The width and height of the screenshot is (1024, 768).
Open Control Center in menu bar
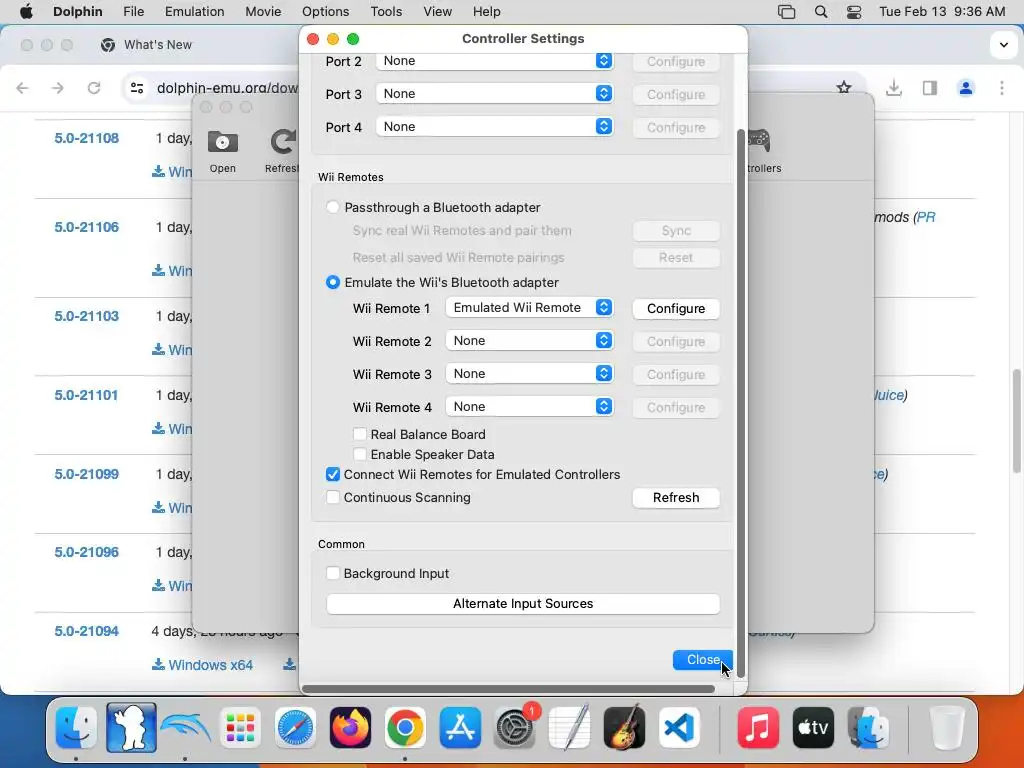[x=854, y=12]
